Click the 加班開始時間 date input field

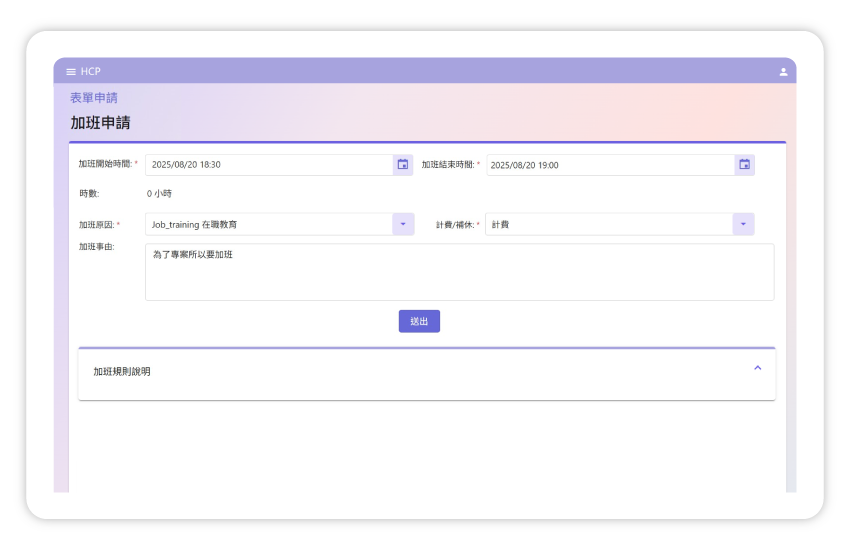[268, 165]
